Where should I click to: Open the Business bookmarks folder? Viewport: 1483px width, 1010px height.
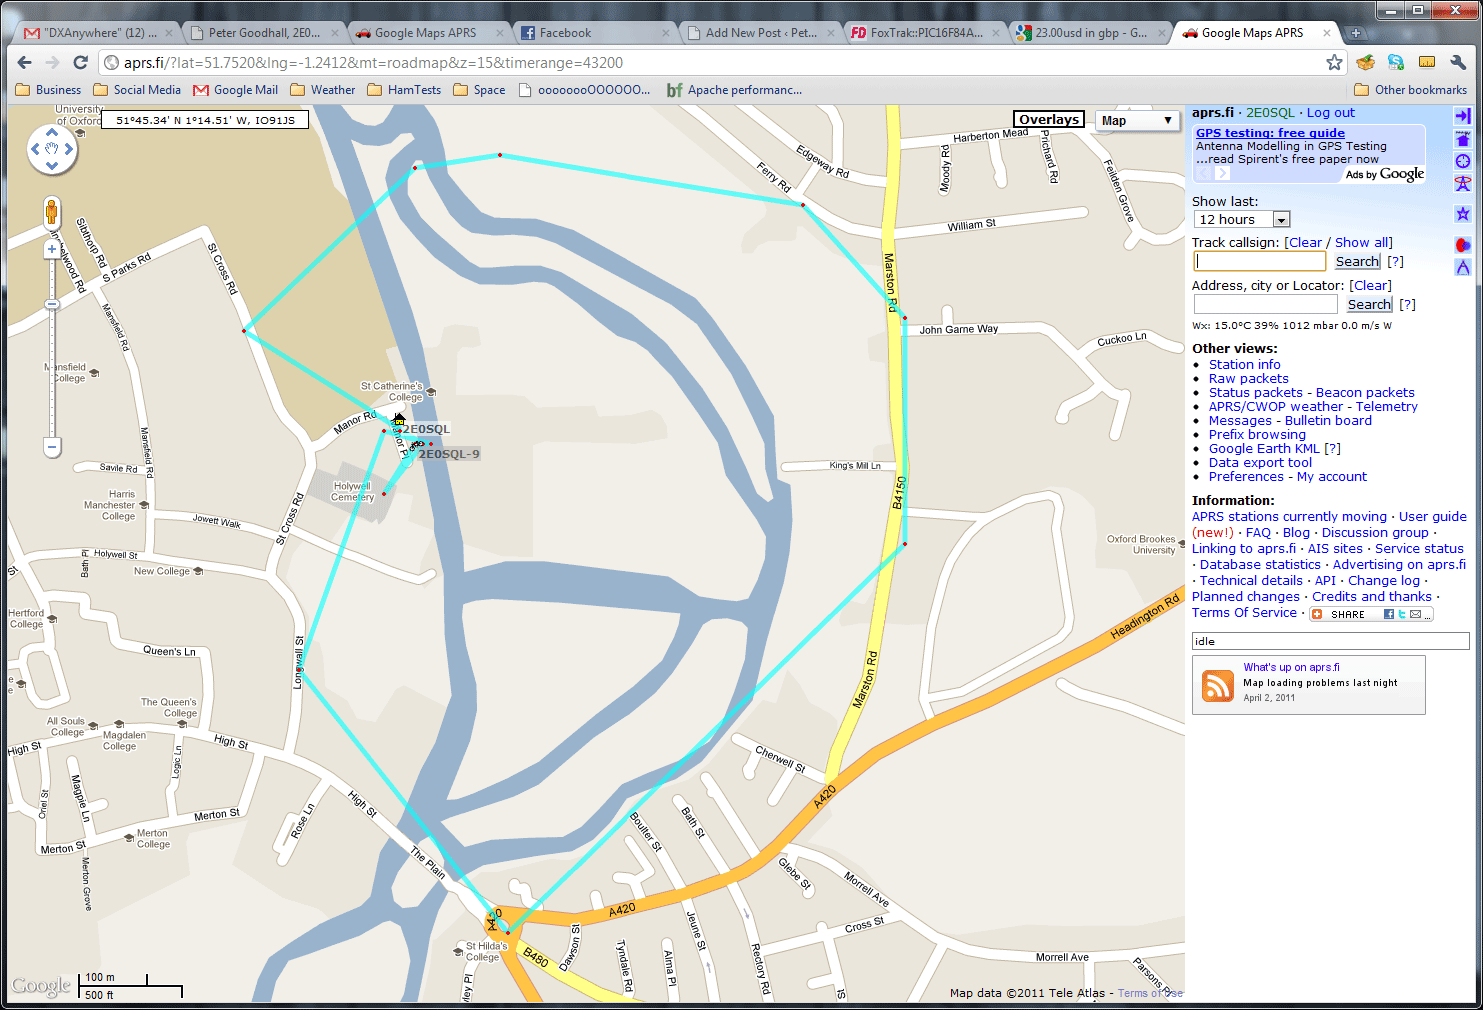pos(49,90)
